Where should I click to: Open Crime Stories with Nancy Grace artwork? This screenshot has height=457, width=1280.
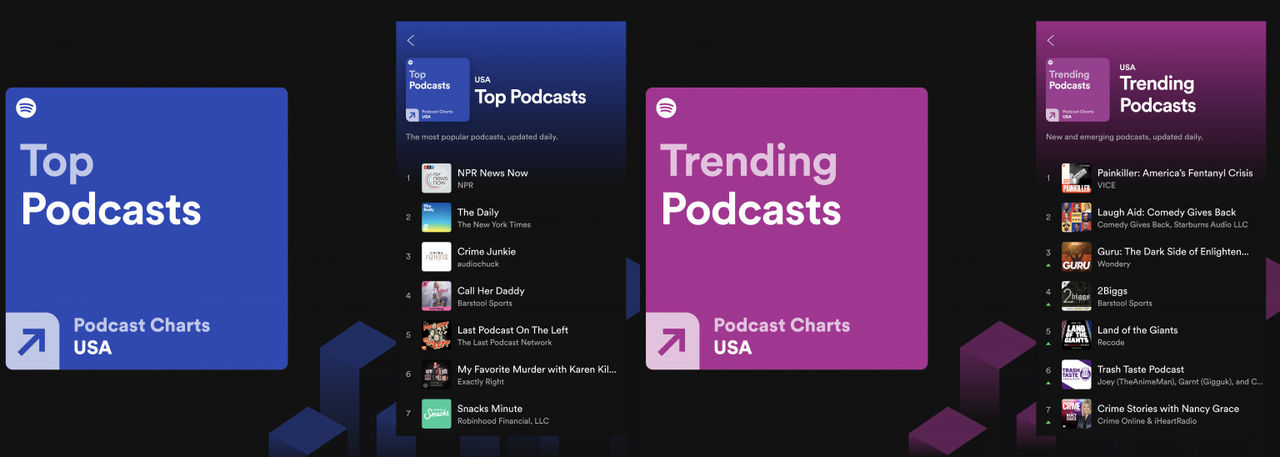[x=1076, y=414]
